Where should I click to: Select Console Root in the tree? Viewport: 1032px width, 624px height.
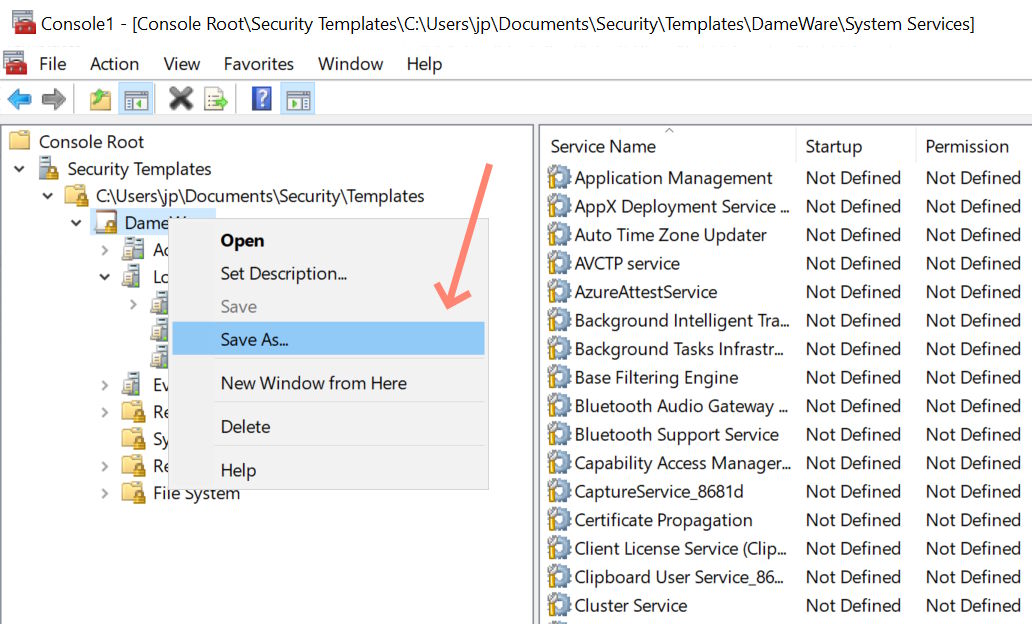[91, 142]
